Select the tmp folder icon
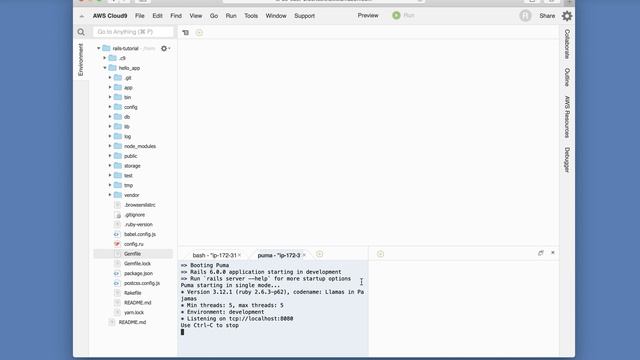 click(118, 185)
